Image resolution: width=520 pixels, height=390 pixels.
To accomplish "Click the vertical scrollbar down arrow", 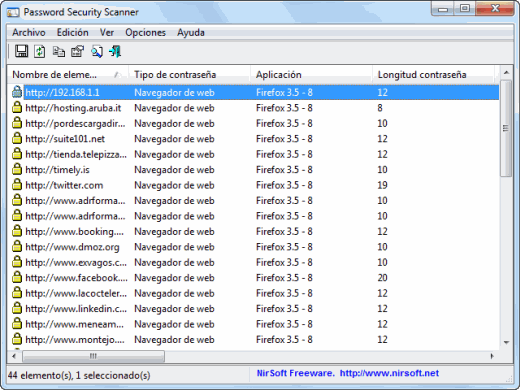I will click(506, 342).
